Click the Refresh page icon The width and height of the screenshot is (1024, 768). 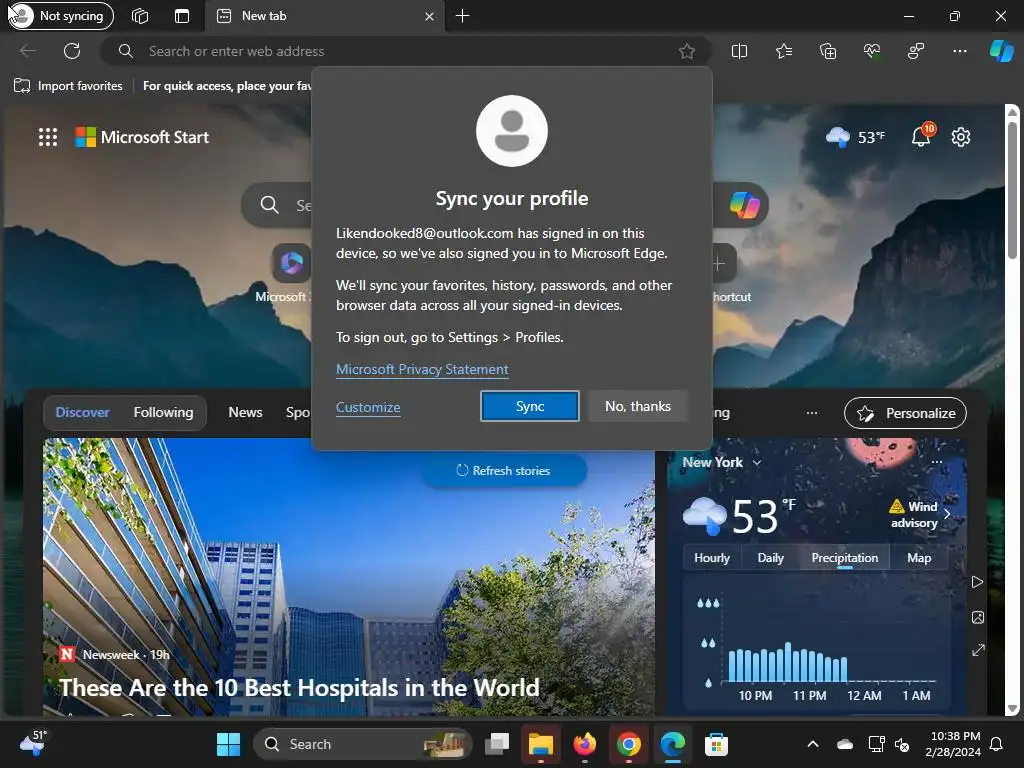[x=72, y=51]
